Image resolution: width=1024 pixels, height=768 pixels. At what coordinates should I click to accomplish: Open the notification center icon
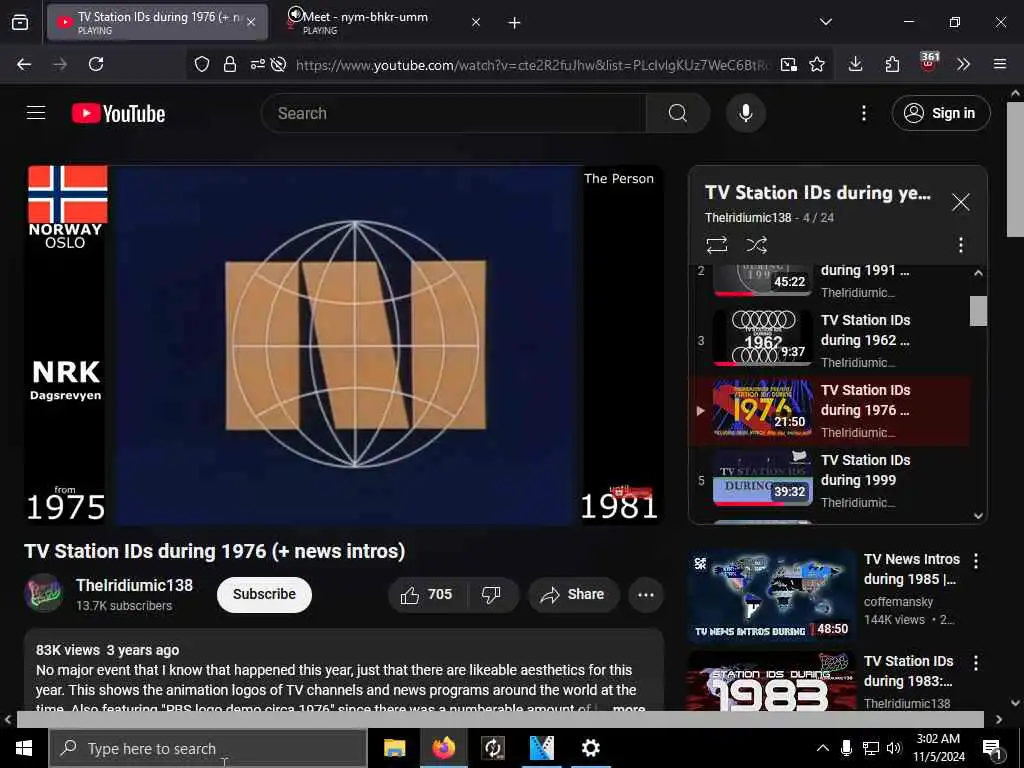coord(993,749)
